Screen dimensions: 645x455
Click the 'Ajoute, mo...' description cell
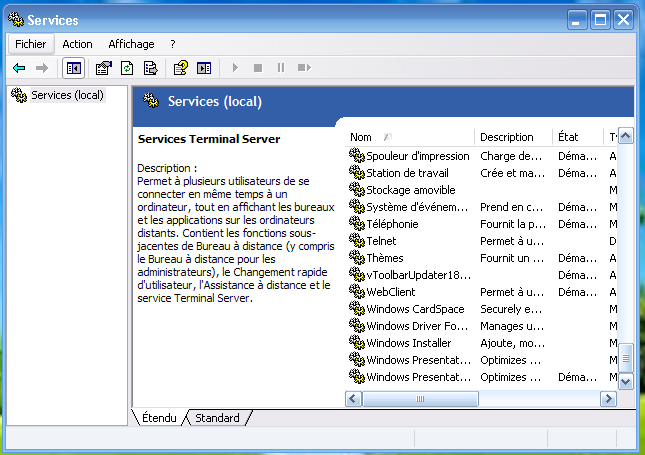tap(513, 343)
